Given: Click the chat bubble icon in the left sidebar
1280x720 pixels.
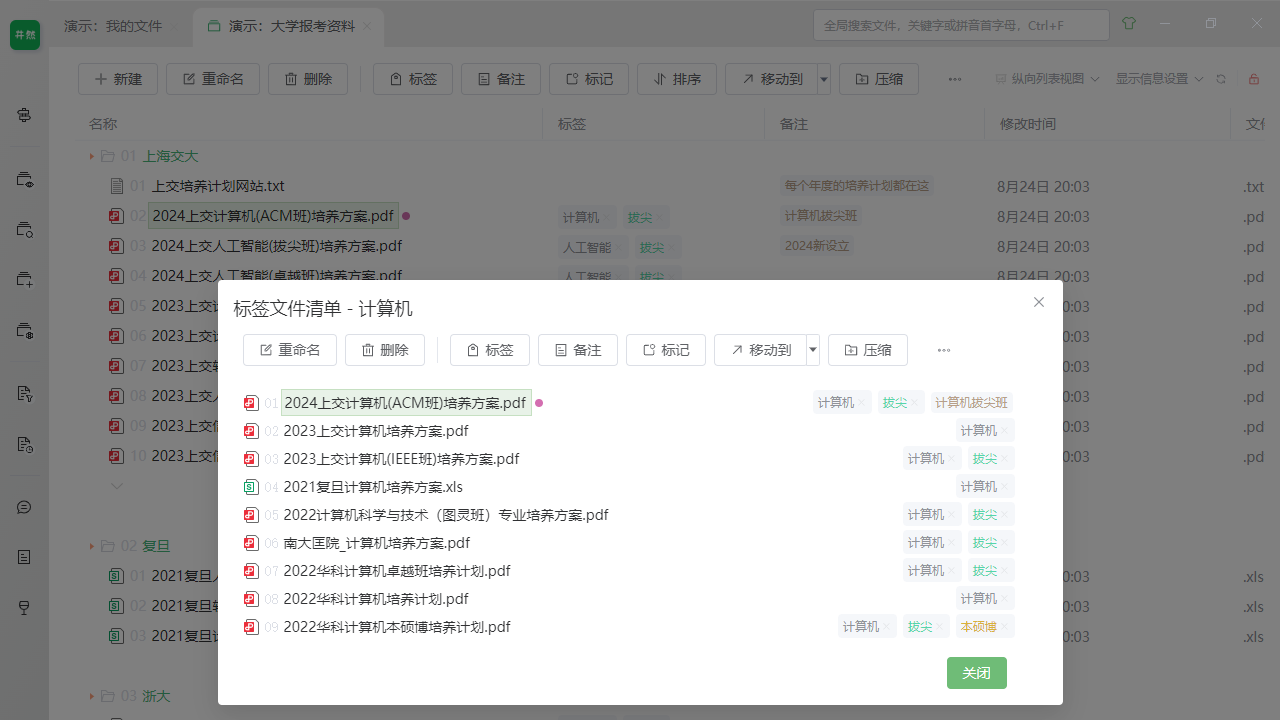Looking at the screenshot, I should point(23,507).
